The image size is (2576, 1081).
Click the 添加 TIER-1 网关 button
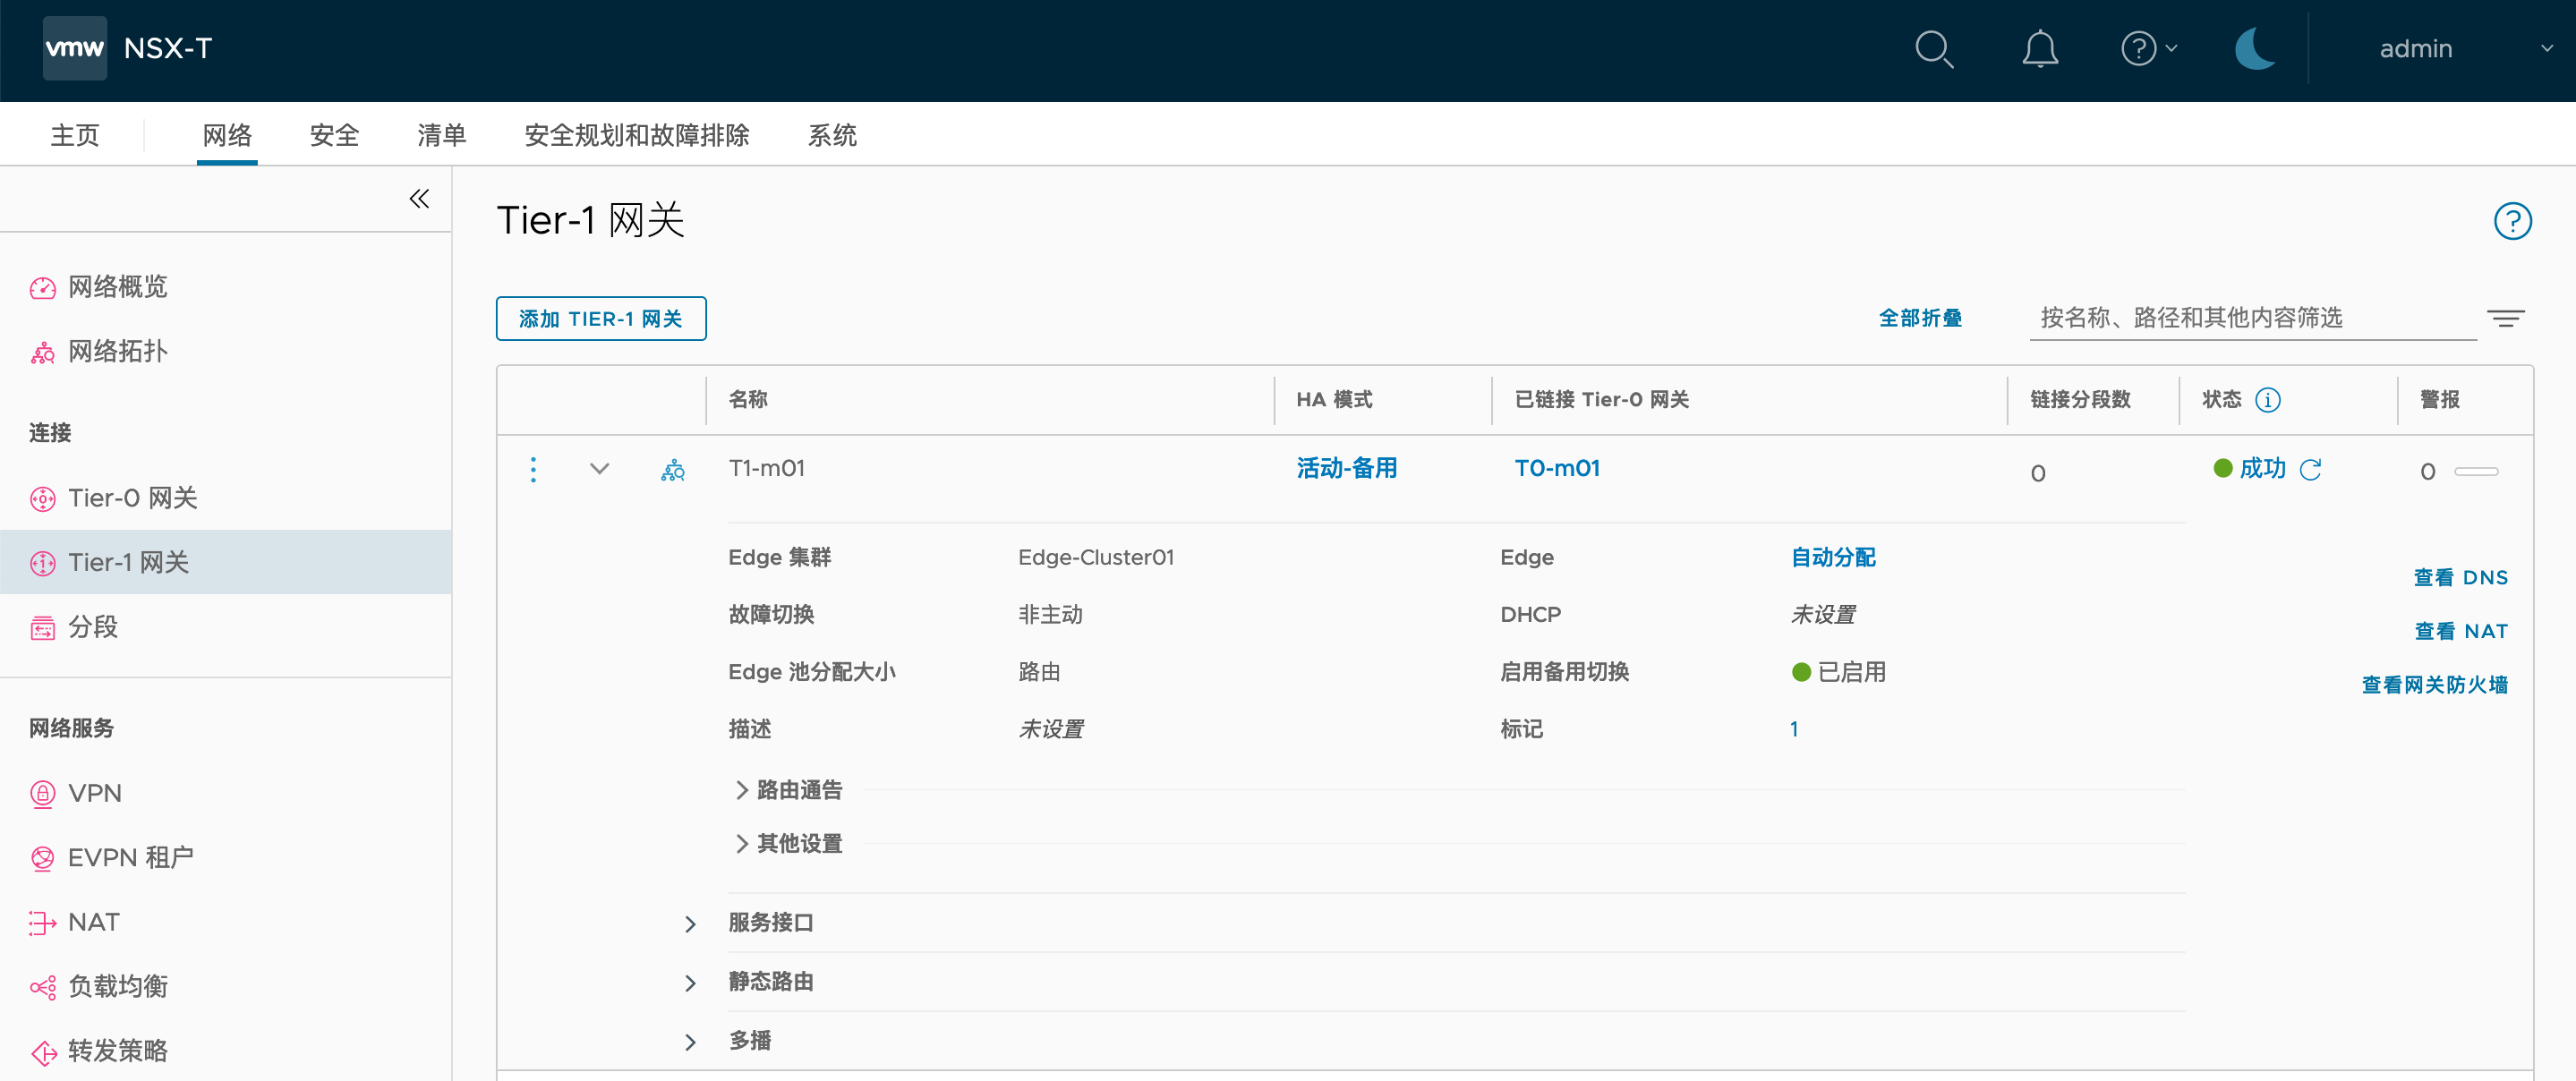601,319
